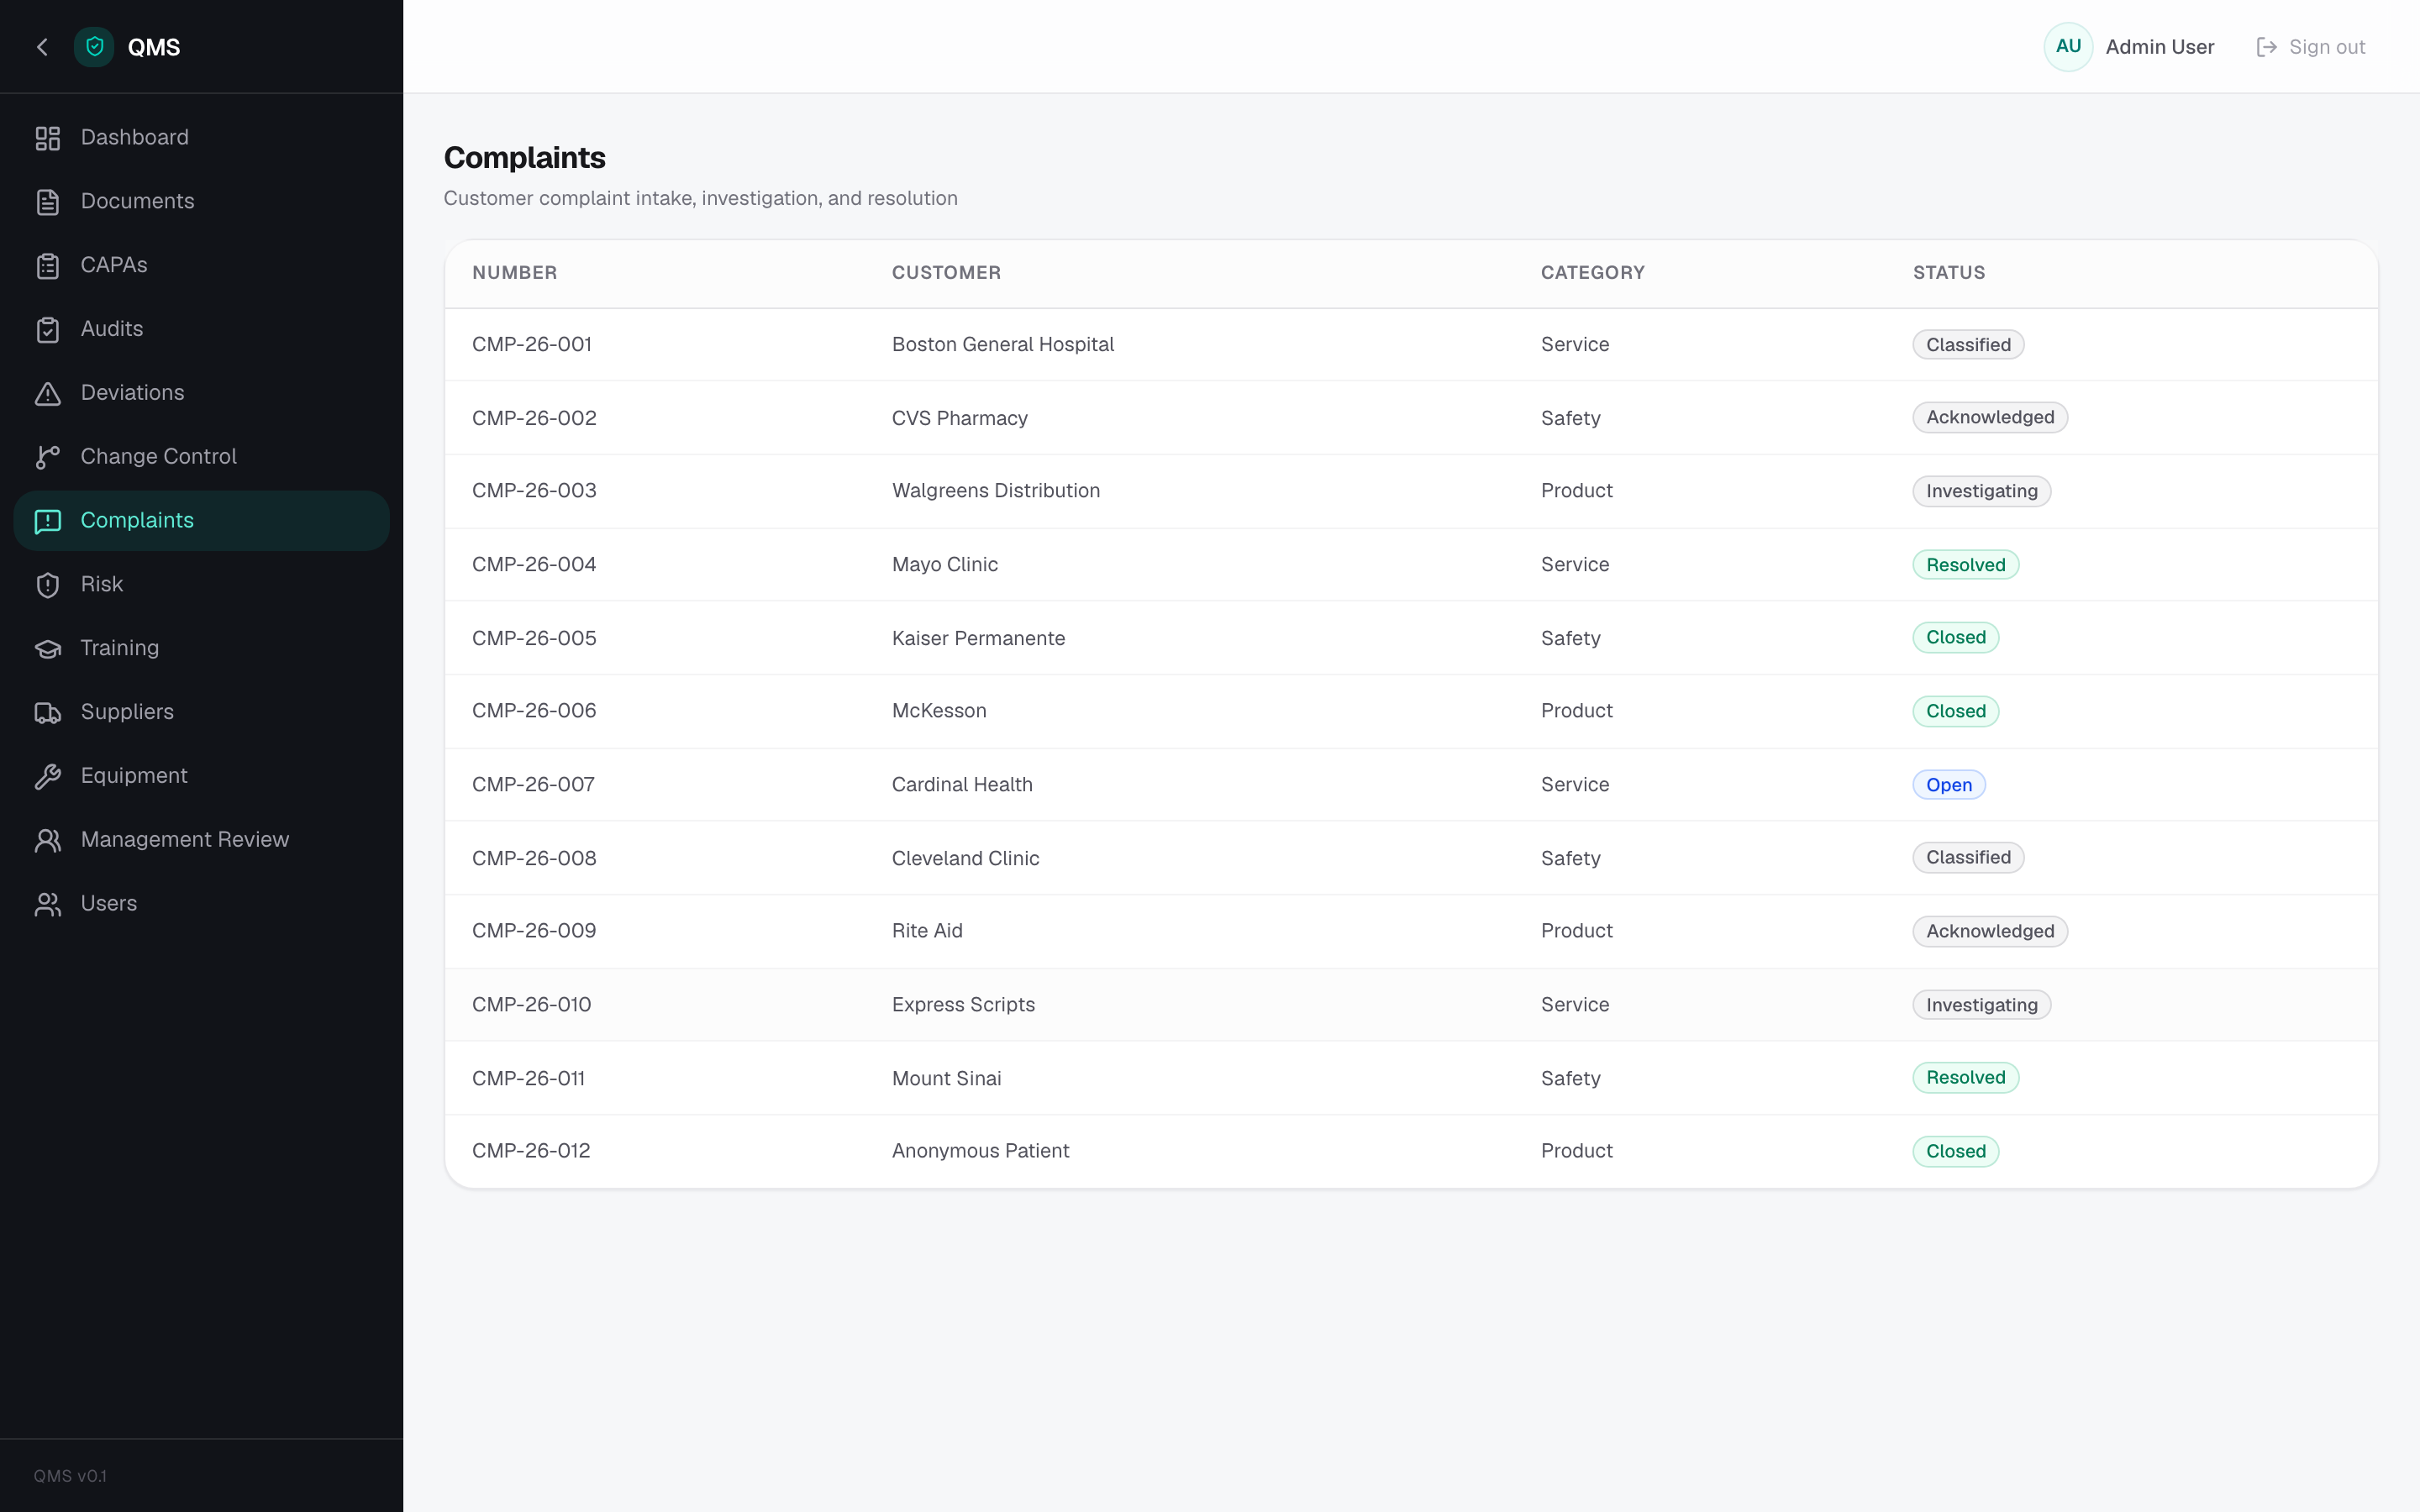This screenshot has width=2420, height=1512.
Task: Click the Dashboard grid icon
Action: [x=48, y=138]
